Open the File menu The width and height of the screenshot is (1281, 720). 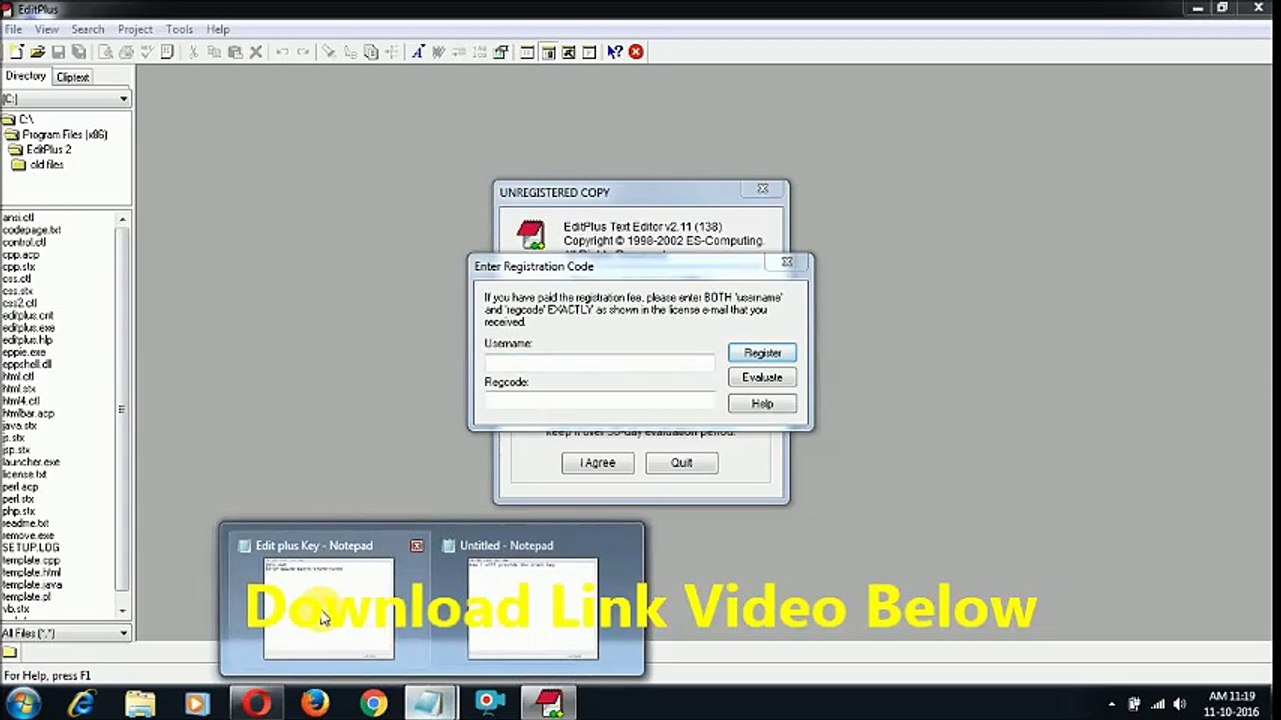(x=13, y=29)
